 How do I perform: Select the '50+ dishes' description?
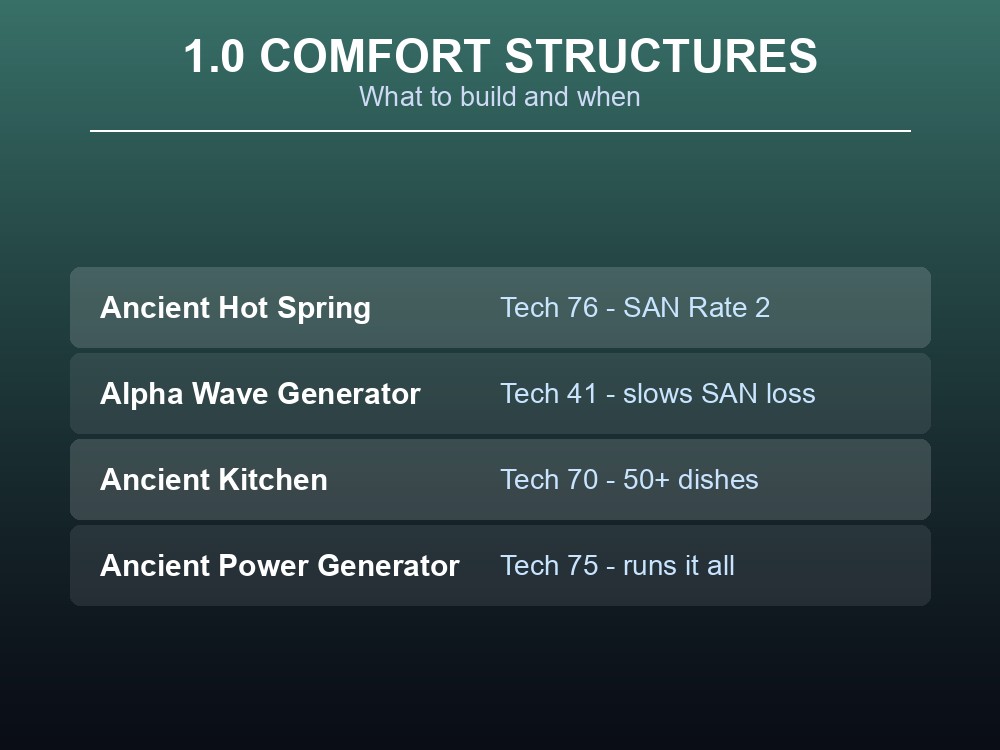pos(691,480)
